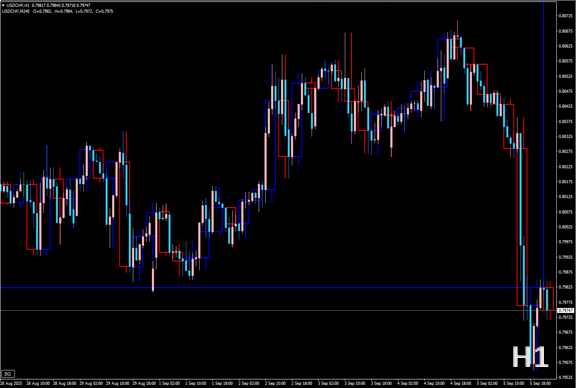Screen dimensions: 576x388
Task: Click the '5 Sep 18:00' time axis label
Action: [540, 383]
